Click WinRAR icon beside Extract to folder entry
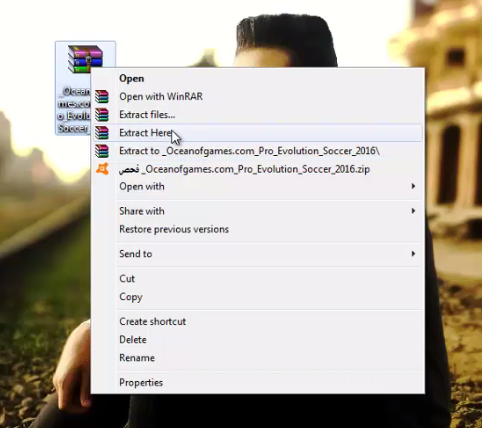Image resolution: width=482 pixels, height=428 pixels. click(102, 151)
